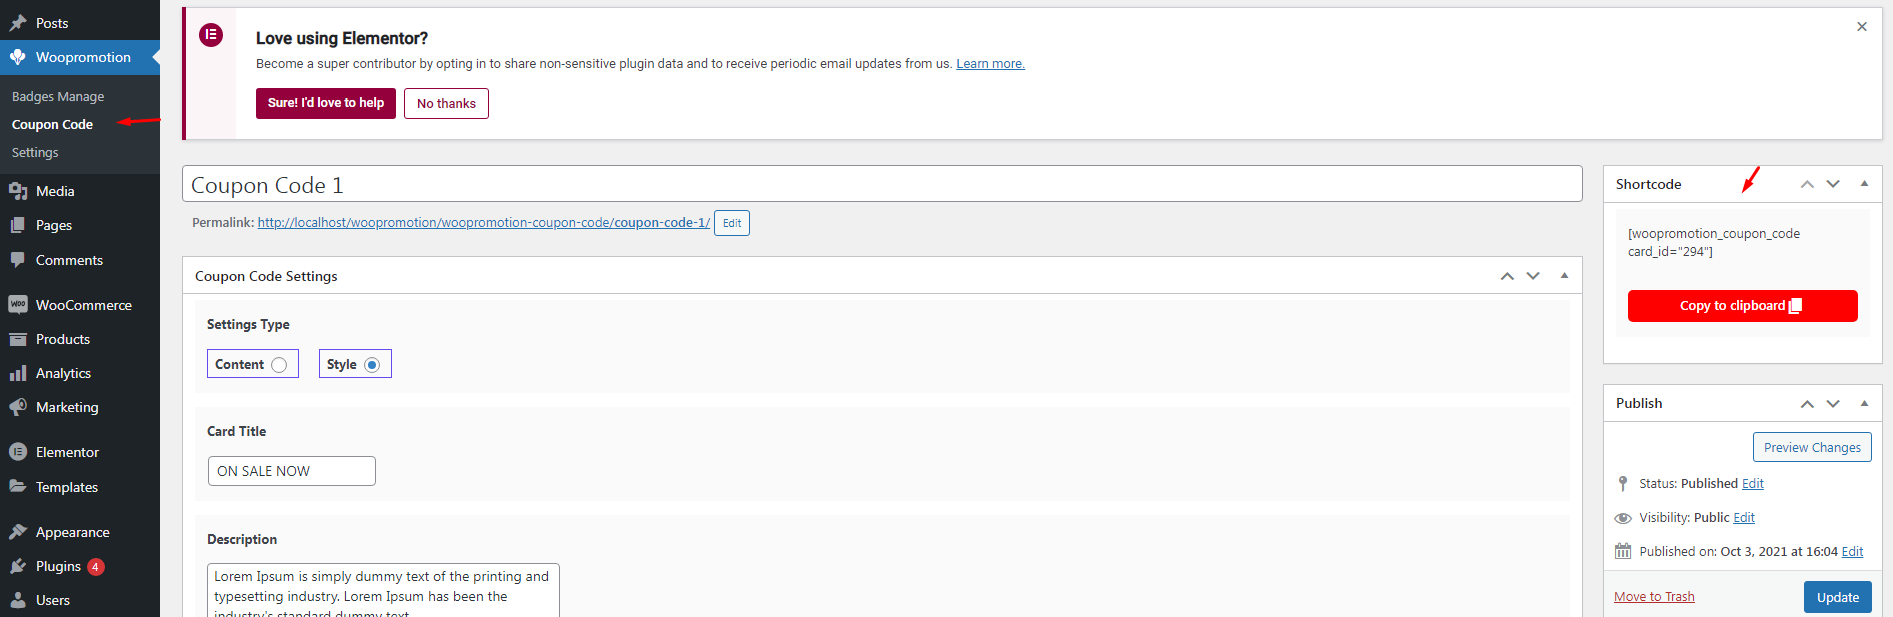Viewport: 1893px width, 617px height.
Task: Move Shortcode panel up
Action: (x=1807, y=184)
